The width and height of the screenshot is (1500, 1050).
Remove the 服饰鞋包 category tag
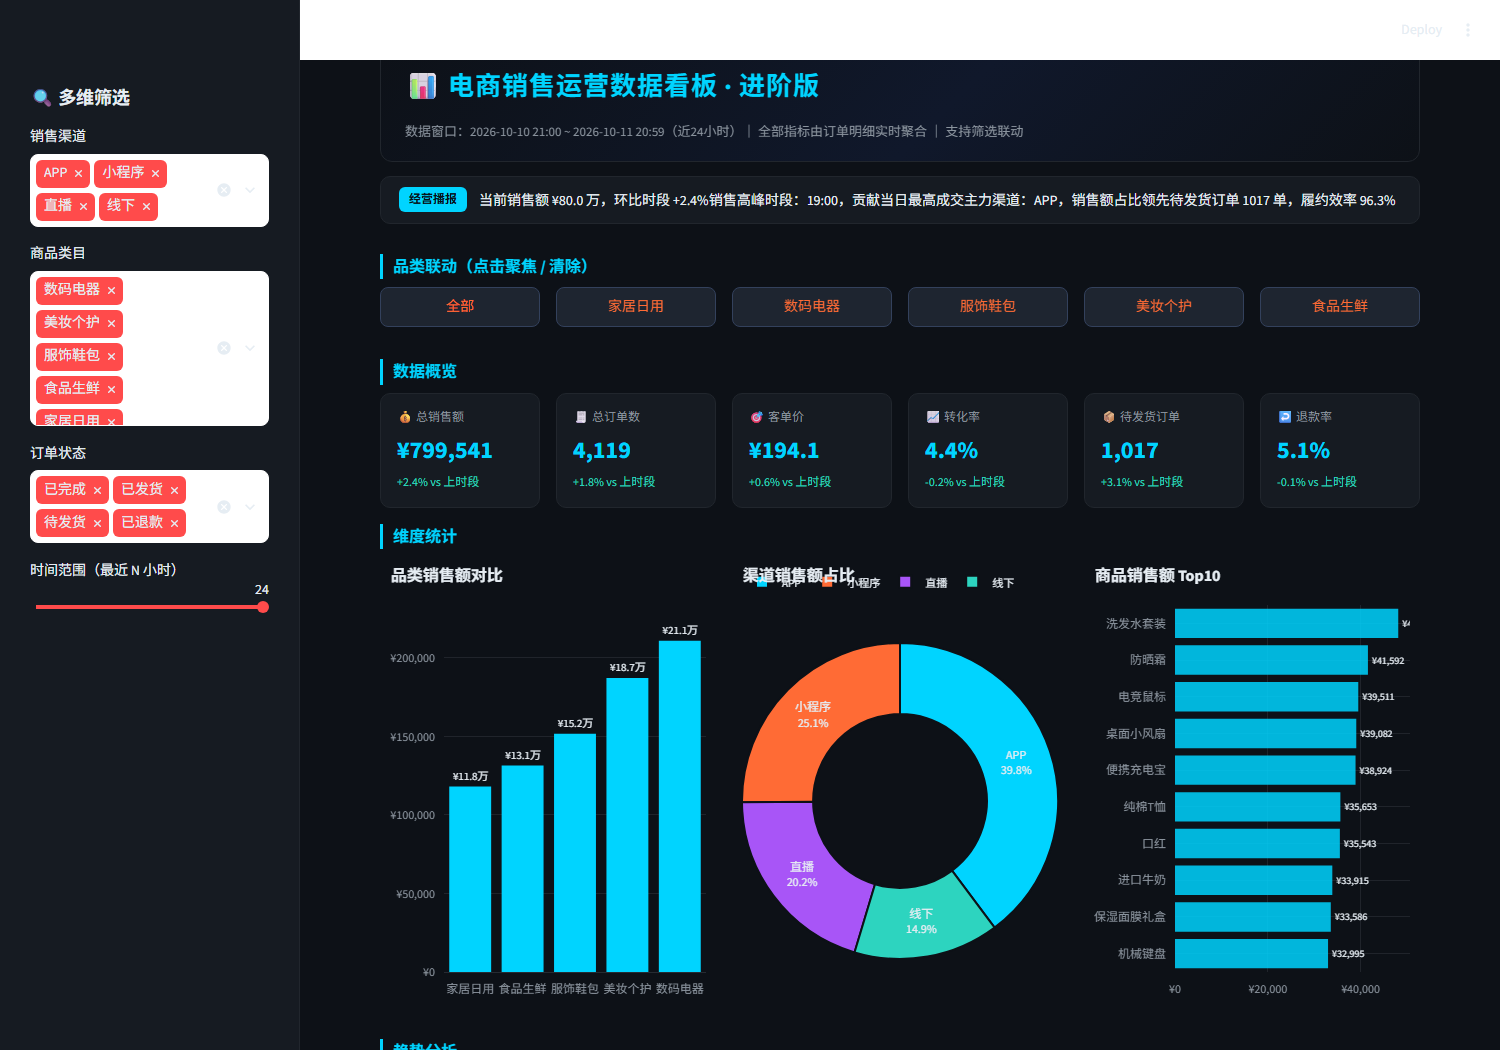111,357
